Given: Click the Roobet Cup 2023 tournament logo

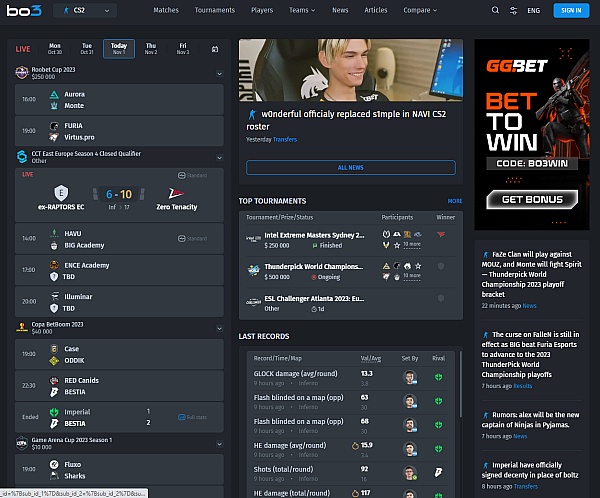Looking at the screenshot, I should [22, 72].
